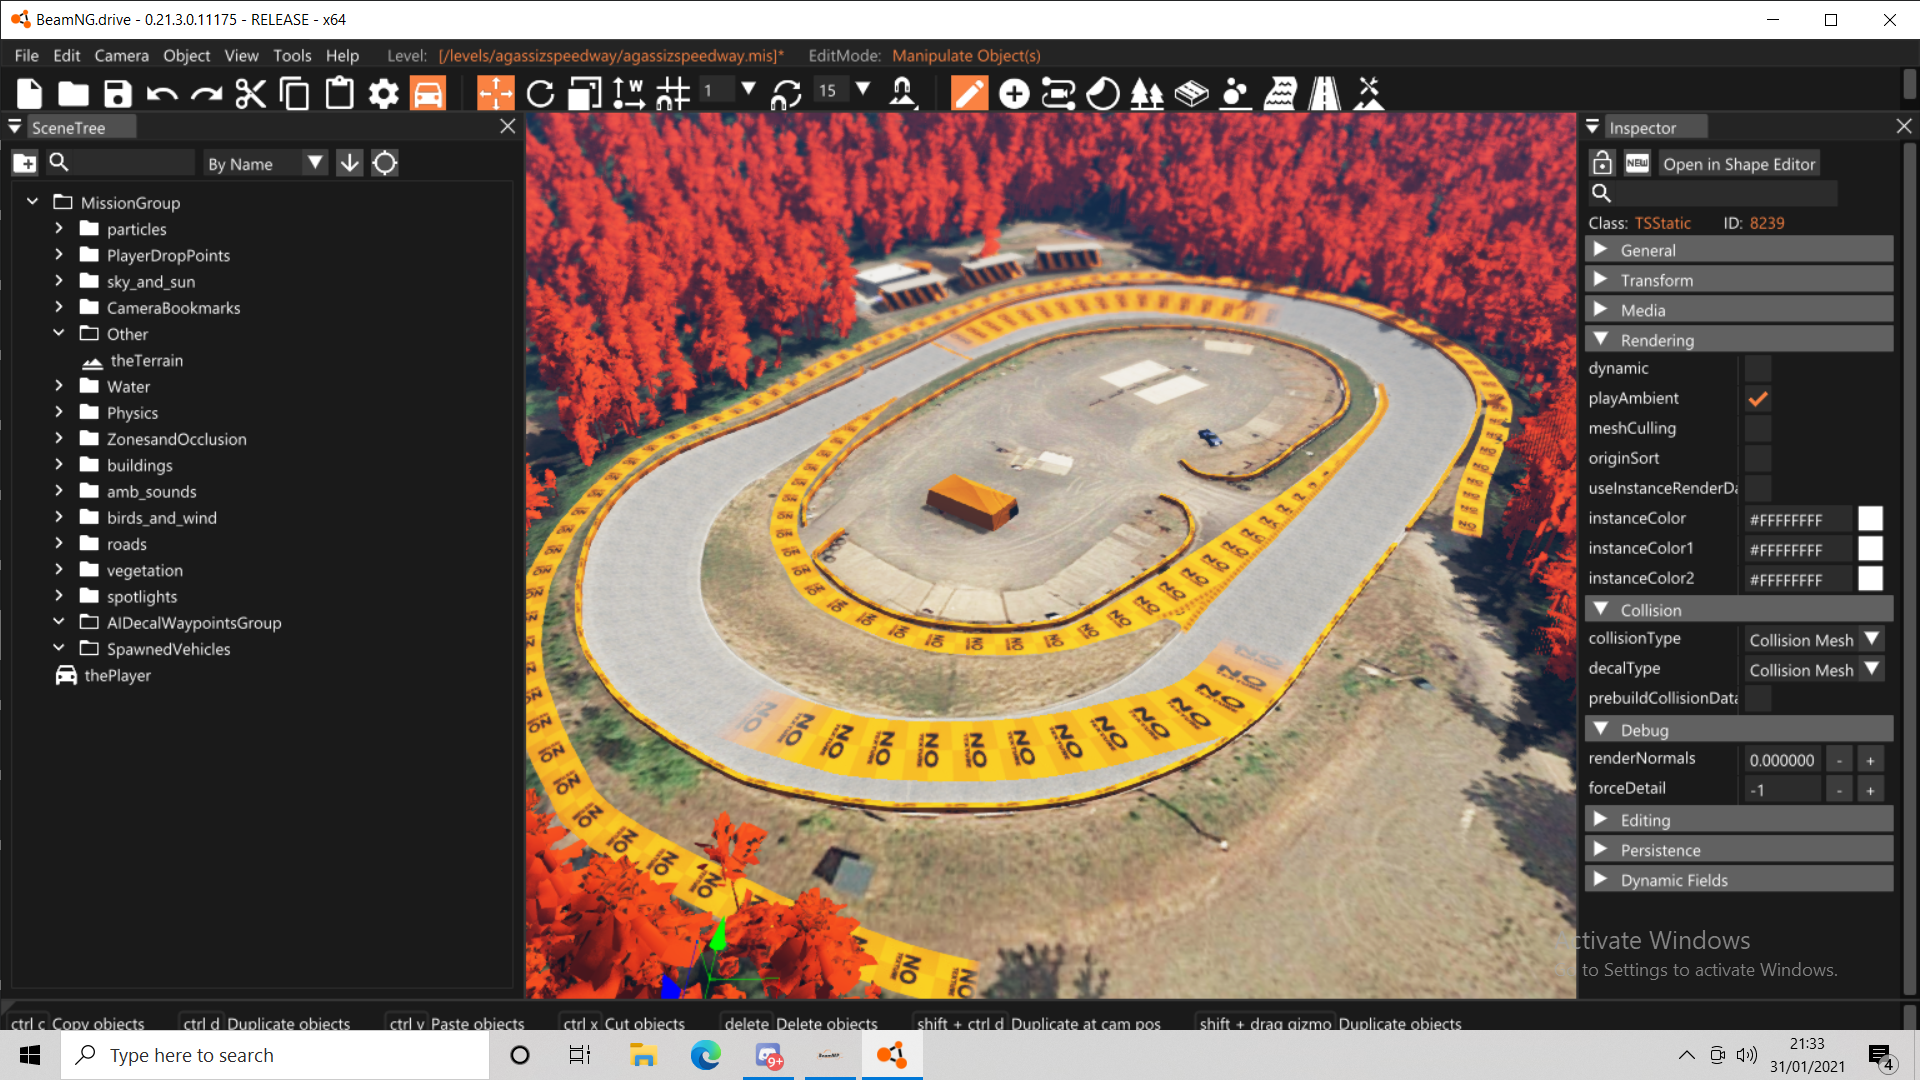This screenshot has width=1920, height=1080.
Task: Open the File menu
Action: [x=27, y=55]
